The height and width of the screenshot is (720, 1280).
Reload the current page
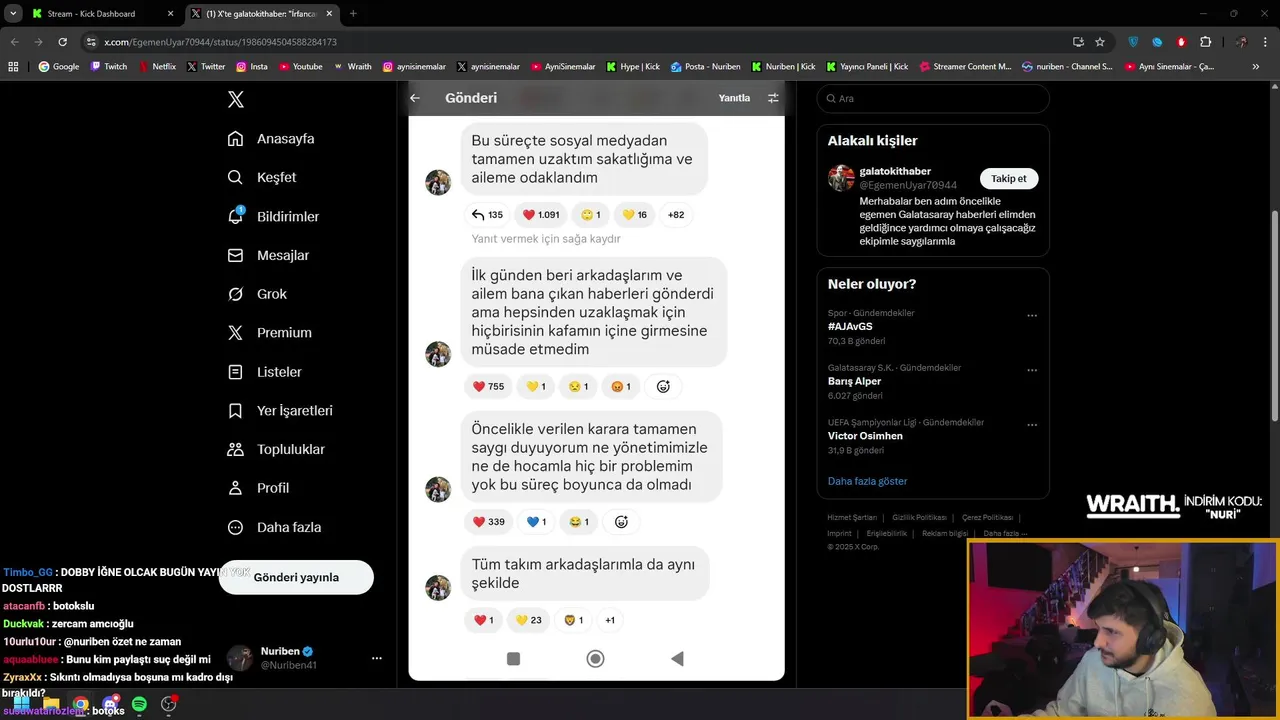coord(62,42)
